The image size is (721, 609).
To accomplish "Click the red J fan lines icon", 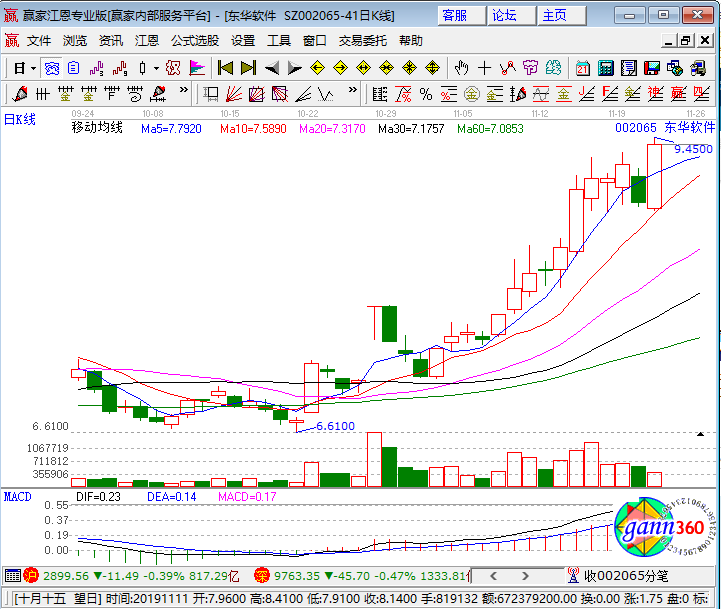I will pos(586,94).
